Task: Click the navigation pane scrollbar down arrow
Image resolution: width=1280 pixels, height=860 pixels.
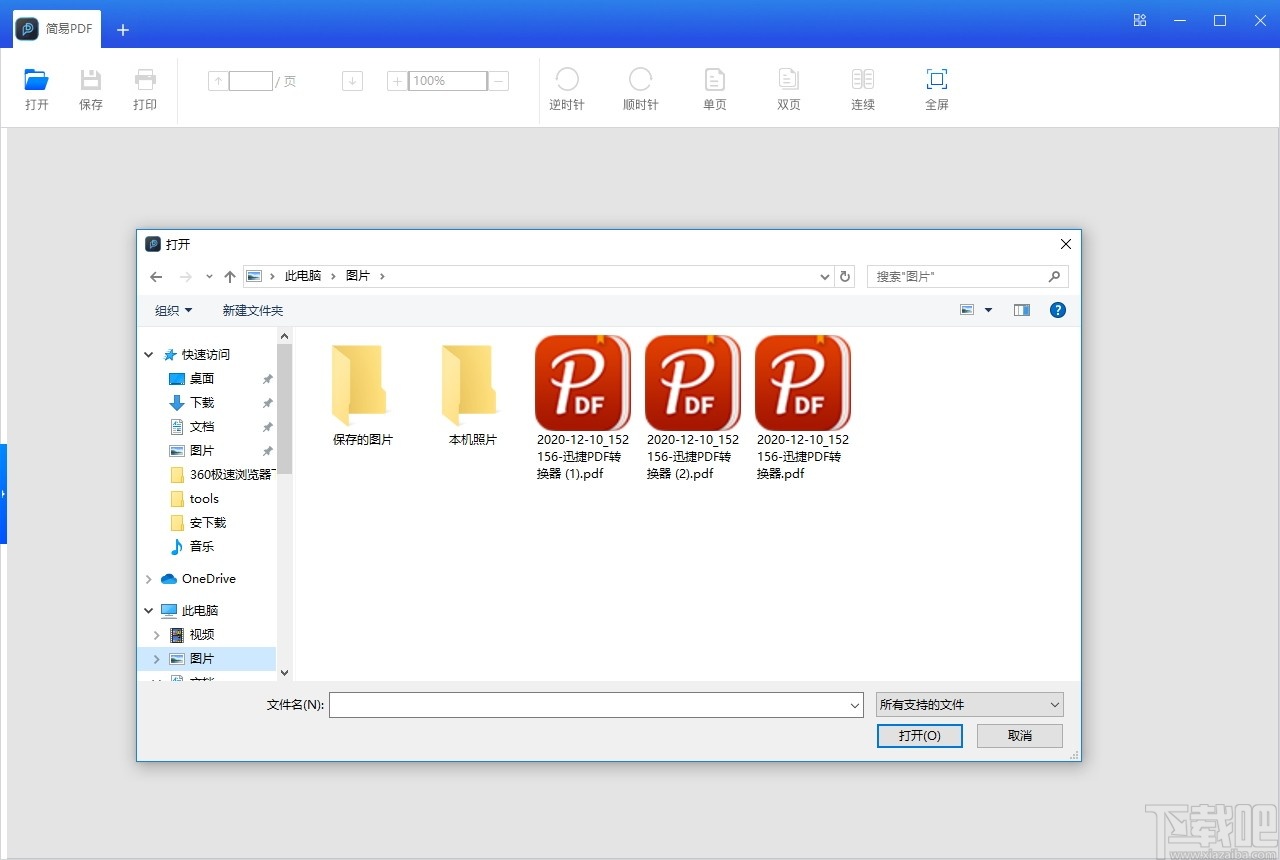Action: pos(284,673)
